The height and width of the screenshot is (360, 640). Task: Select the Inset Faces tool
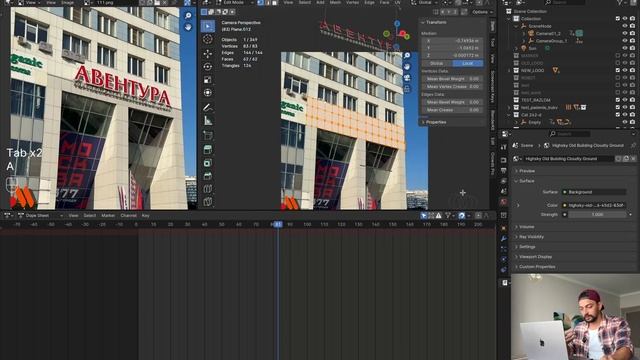point(208,163)
